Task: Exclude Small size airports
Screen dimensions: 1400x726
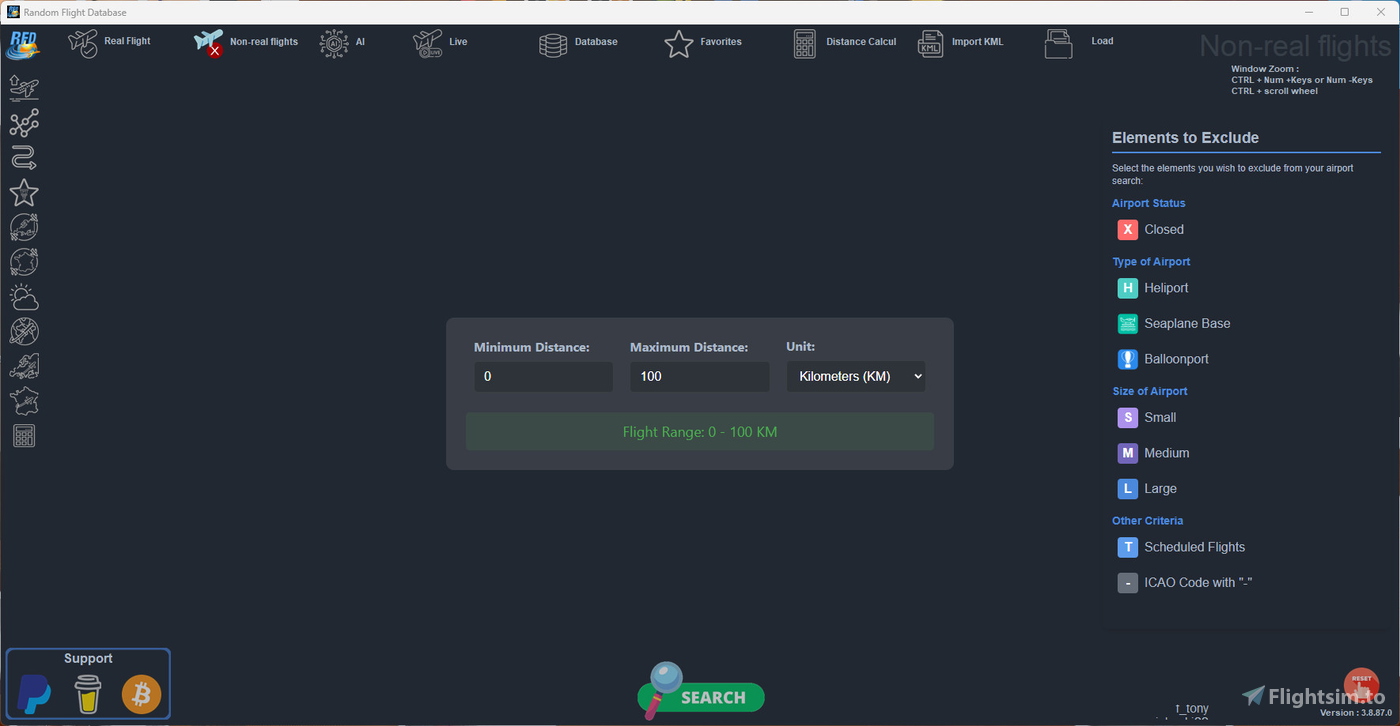Action: [1128, 418]
